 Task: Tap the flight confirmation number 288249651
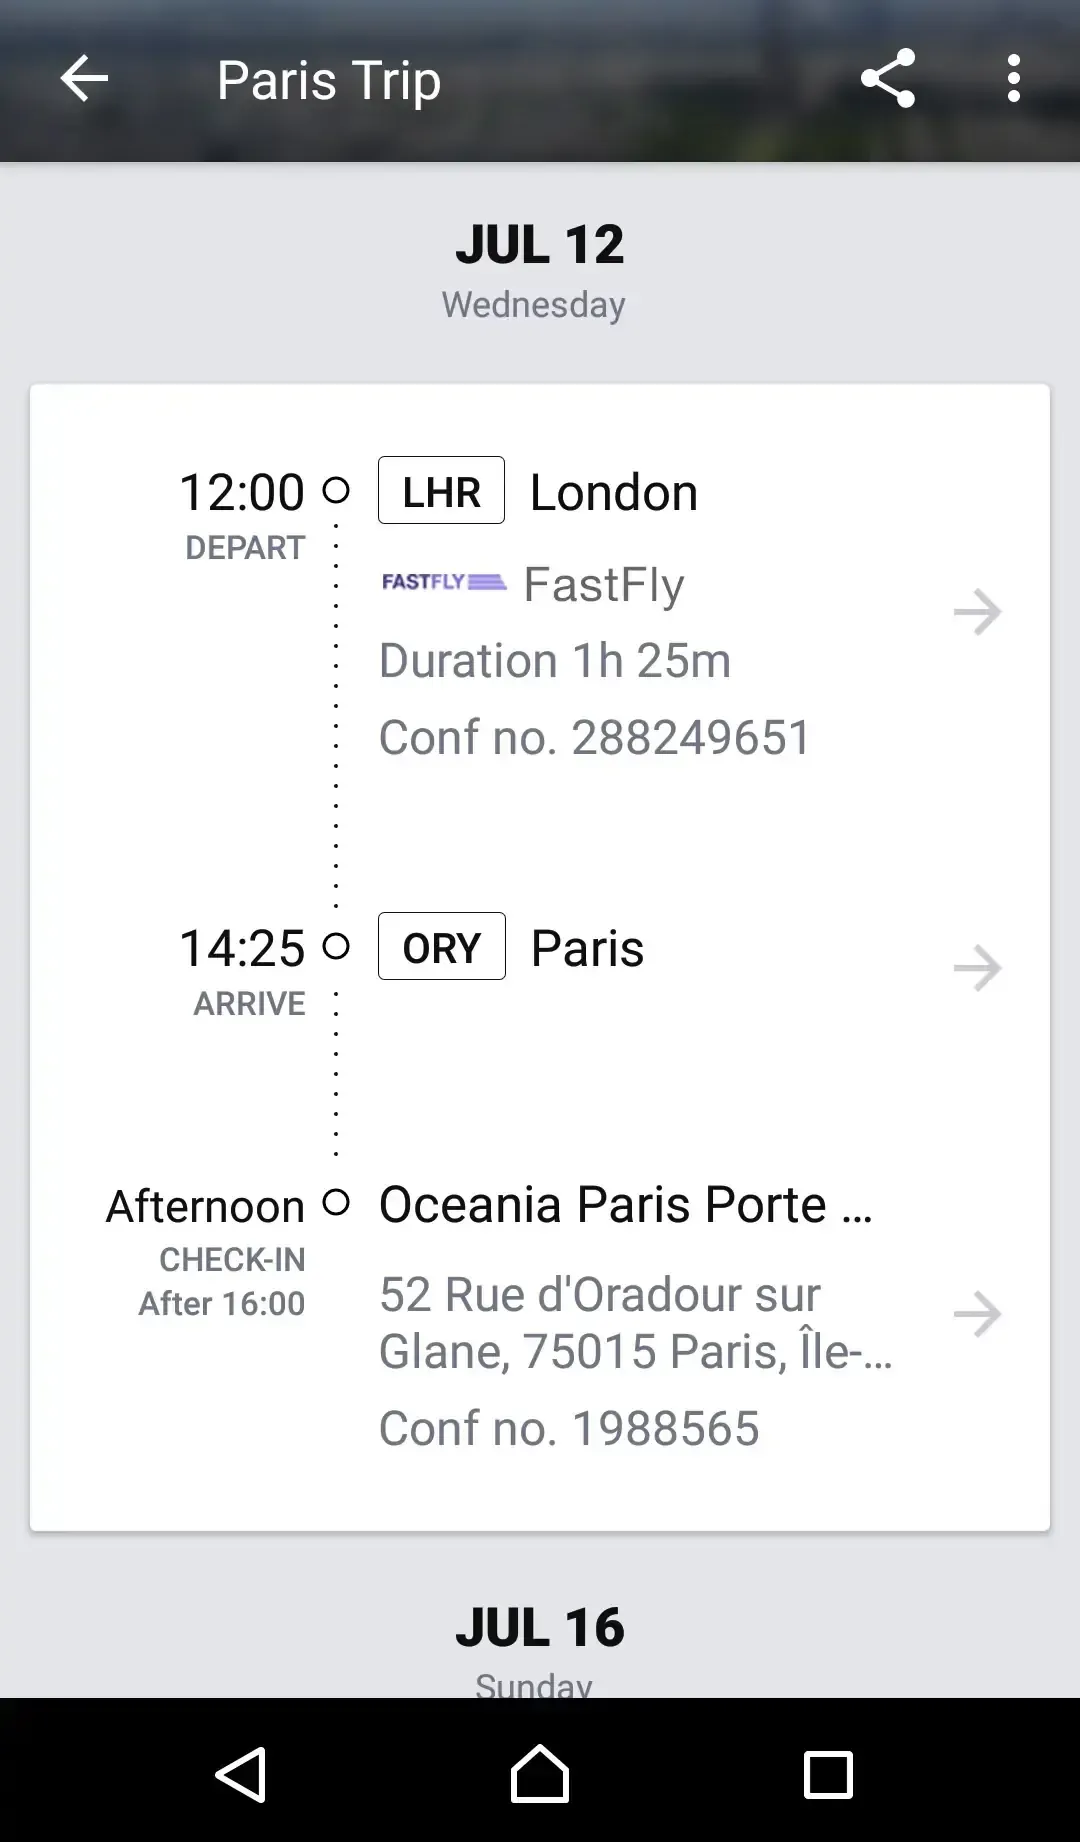tap(594, 738)
